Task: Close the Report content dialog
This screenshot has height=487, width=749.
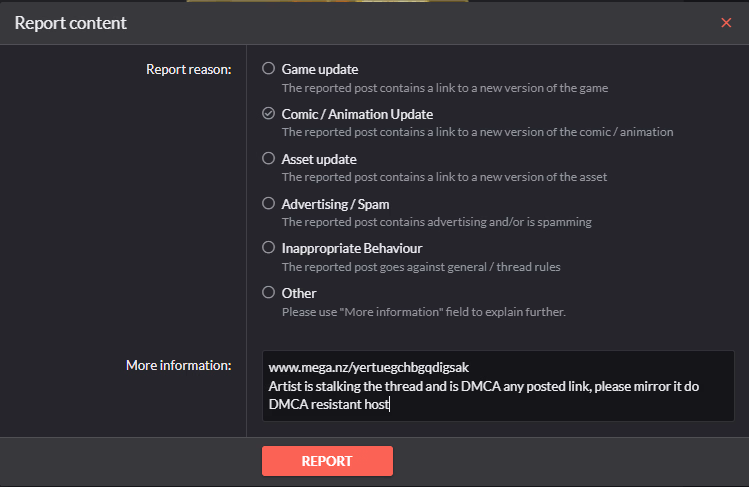Action: coord(726,23)
